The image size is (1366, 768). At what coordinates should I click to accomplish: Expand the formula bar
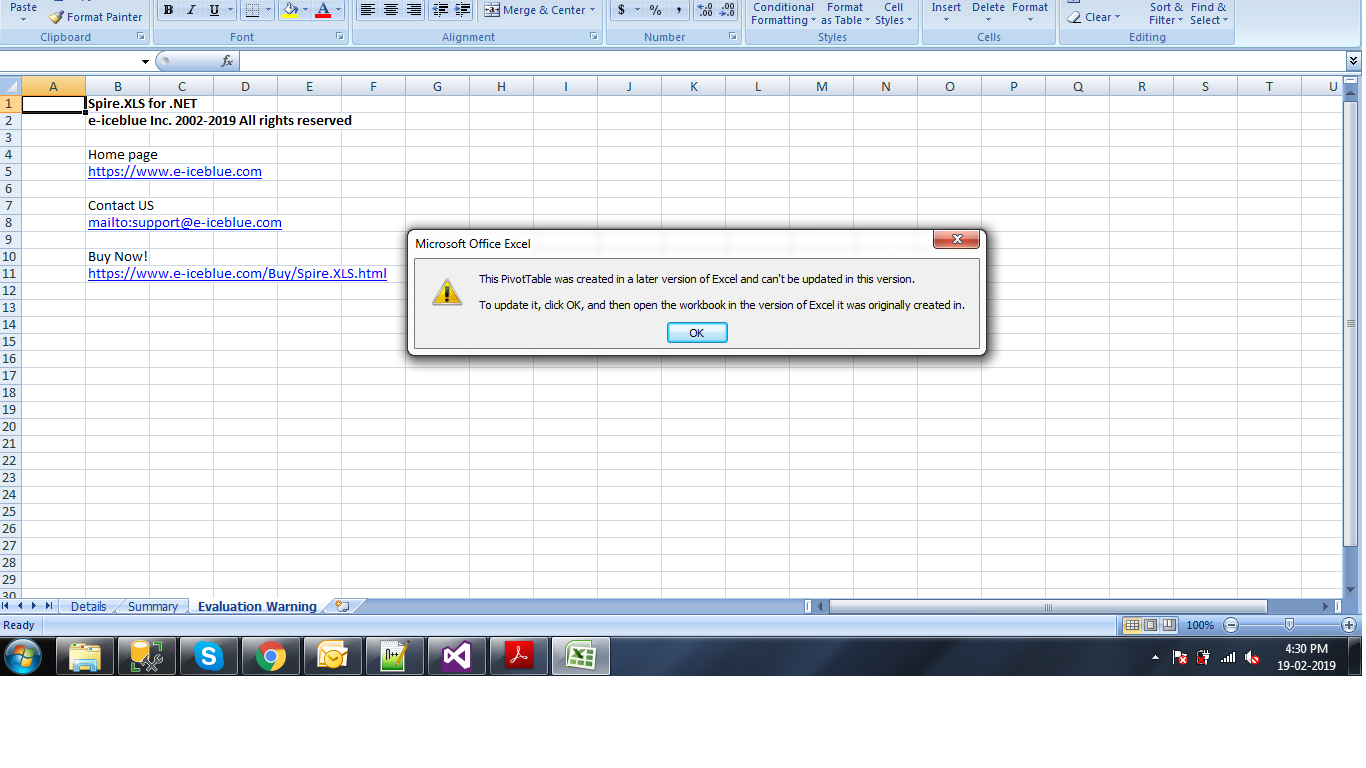(x=1354, y=62)
